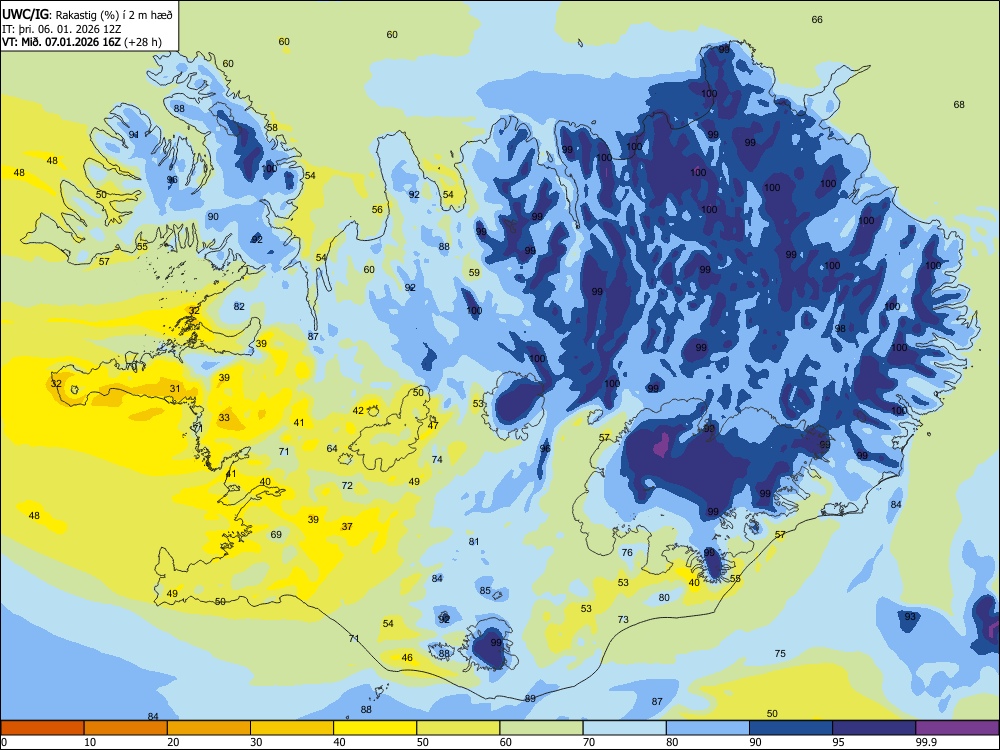Click the map value '59'
Image resolution: width=1000 pixels, height=750 pixels.
pyautogui.click(x=474, y=273)
